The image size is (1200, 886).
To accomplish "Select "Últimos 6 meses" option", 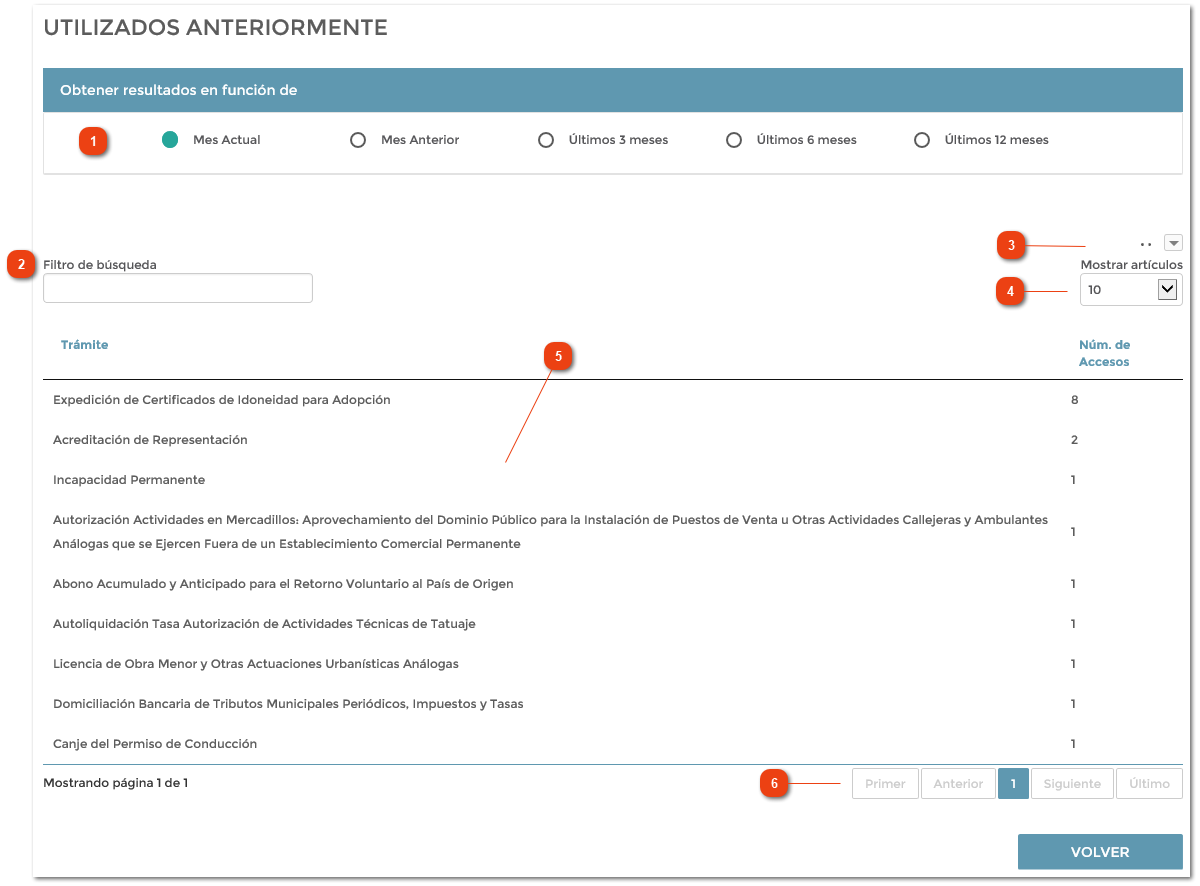I will click(734, 140).
